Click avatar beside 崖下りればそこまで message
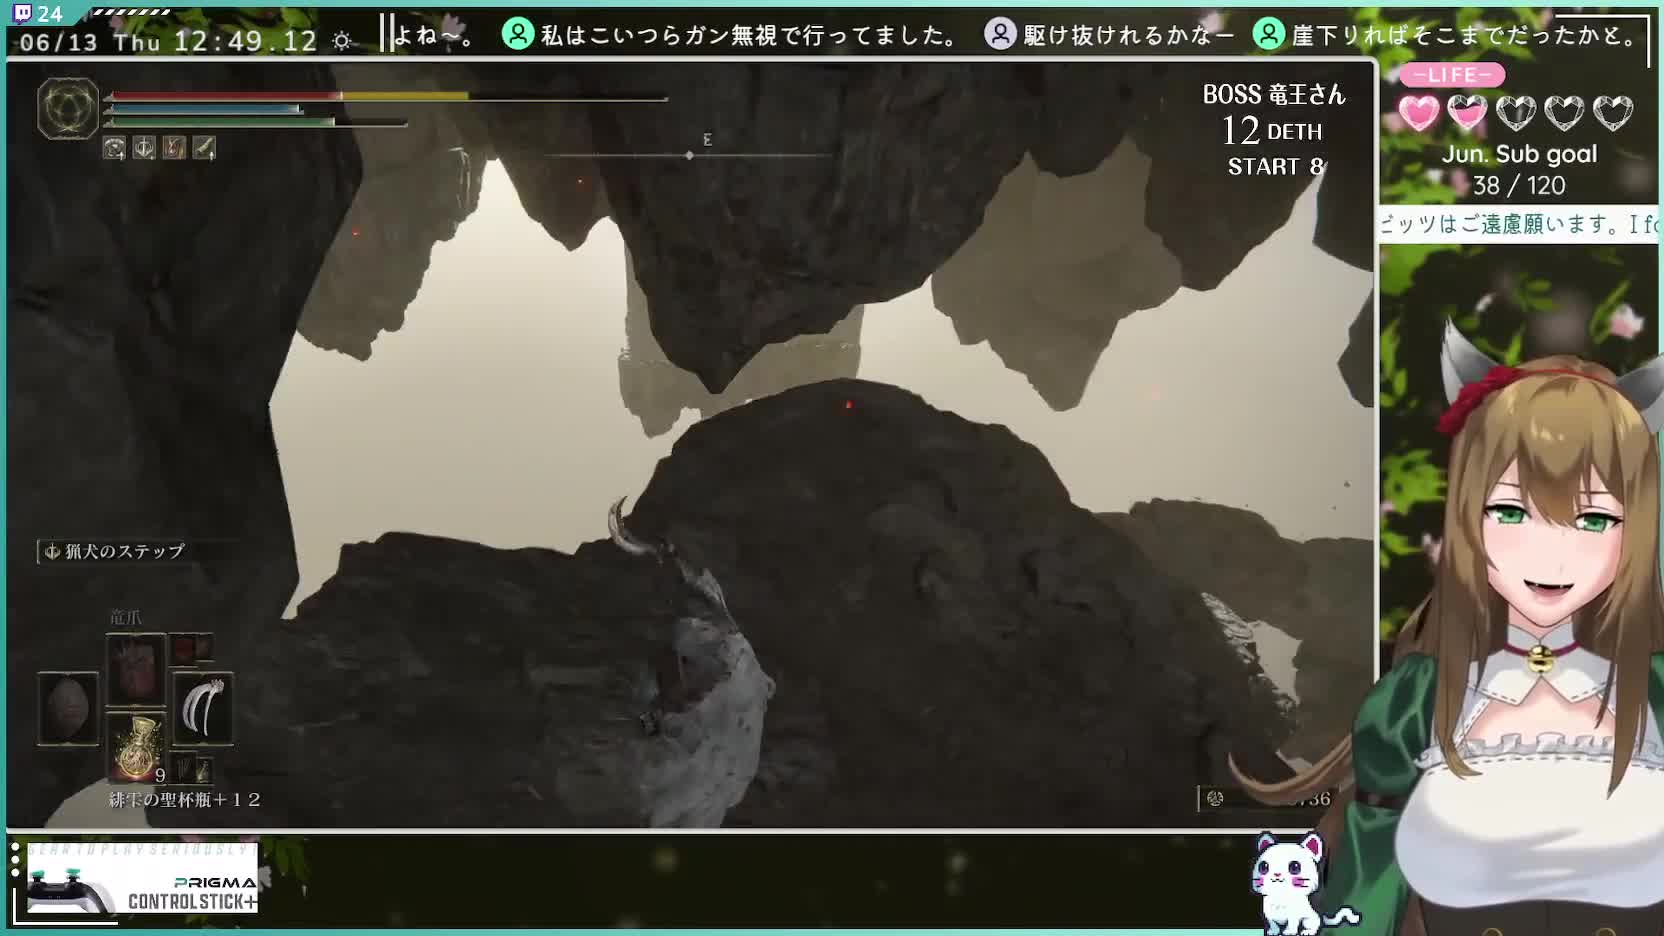 1269,34
